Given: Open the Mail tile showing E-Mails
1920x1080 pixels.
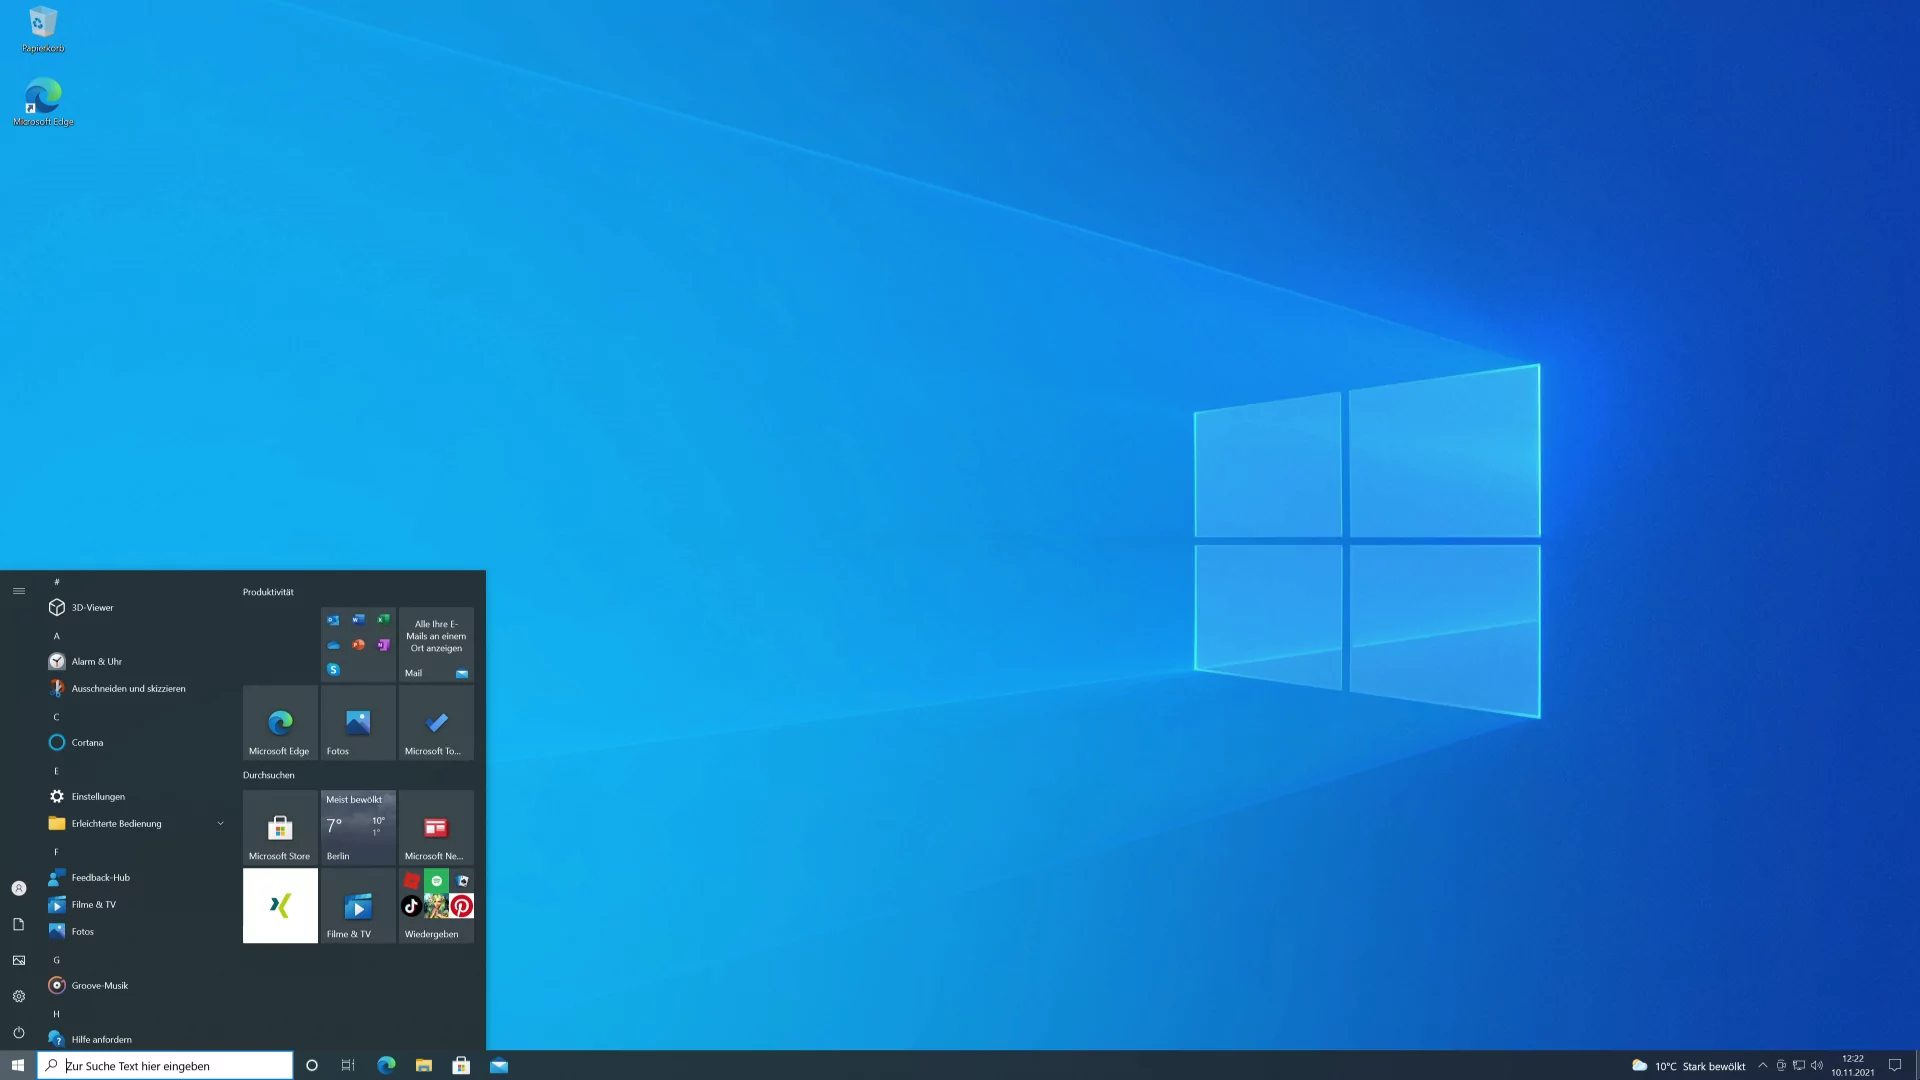Looking at the screenshot, I should click(436, 645).
